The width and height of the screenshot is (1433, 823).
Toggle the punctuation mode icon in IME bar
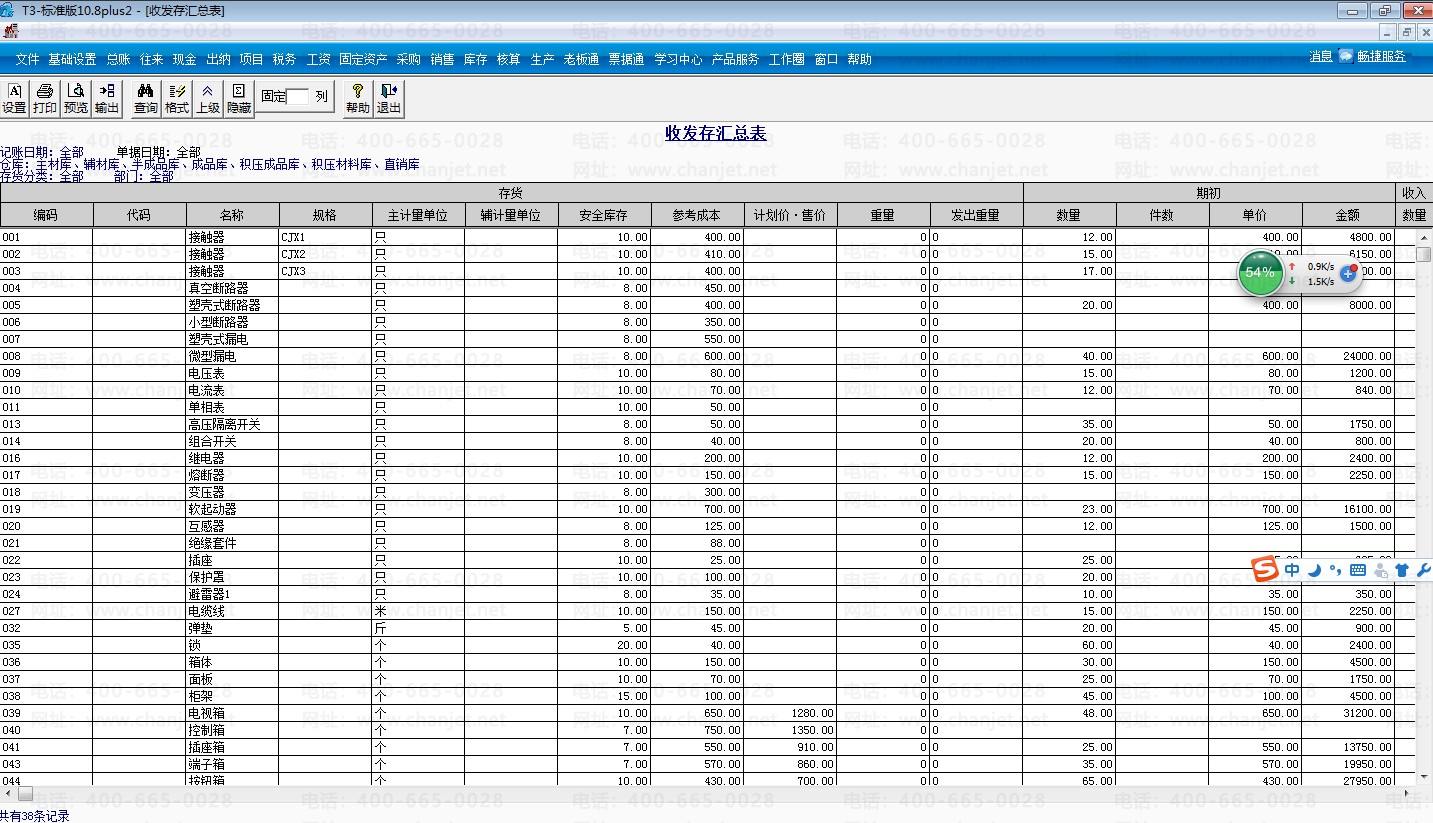(x=1336, y=570)
